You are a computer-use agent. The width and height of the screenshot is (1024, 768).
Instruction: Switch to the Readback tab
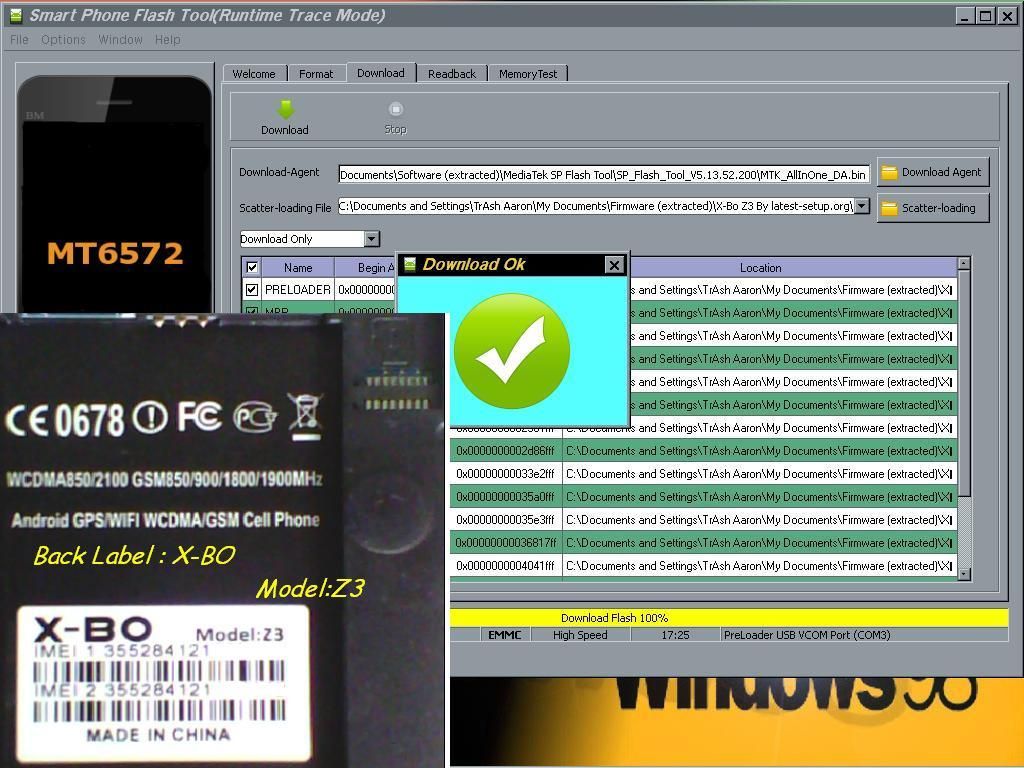pyautogui.click(x=452, y=74)
